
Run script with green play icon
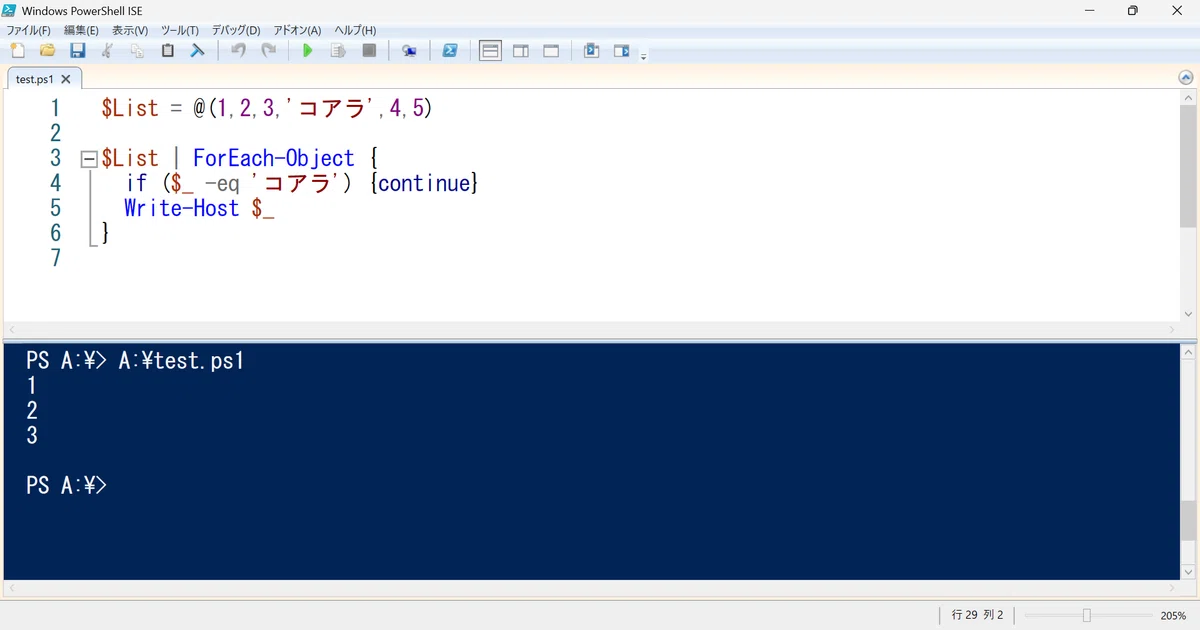tap(308, 51)
